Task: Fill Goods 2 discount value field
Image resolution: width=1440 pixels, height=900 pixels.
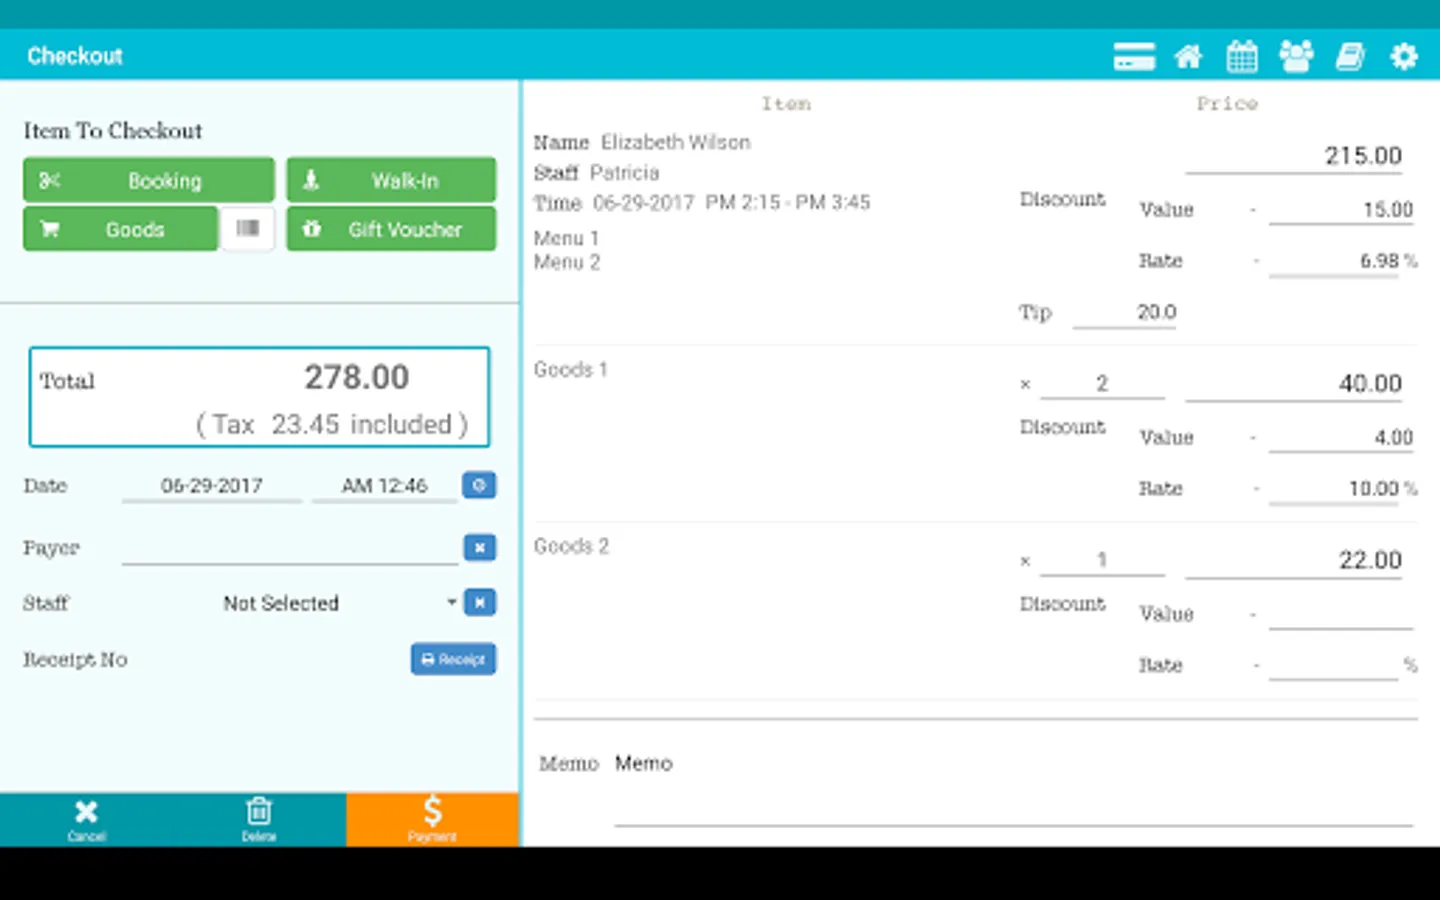Action: pyautogui.click(x=1341, y=614)
